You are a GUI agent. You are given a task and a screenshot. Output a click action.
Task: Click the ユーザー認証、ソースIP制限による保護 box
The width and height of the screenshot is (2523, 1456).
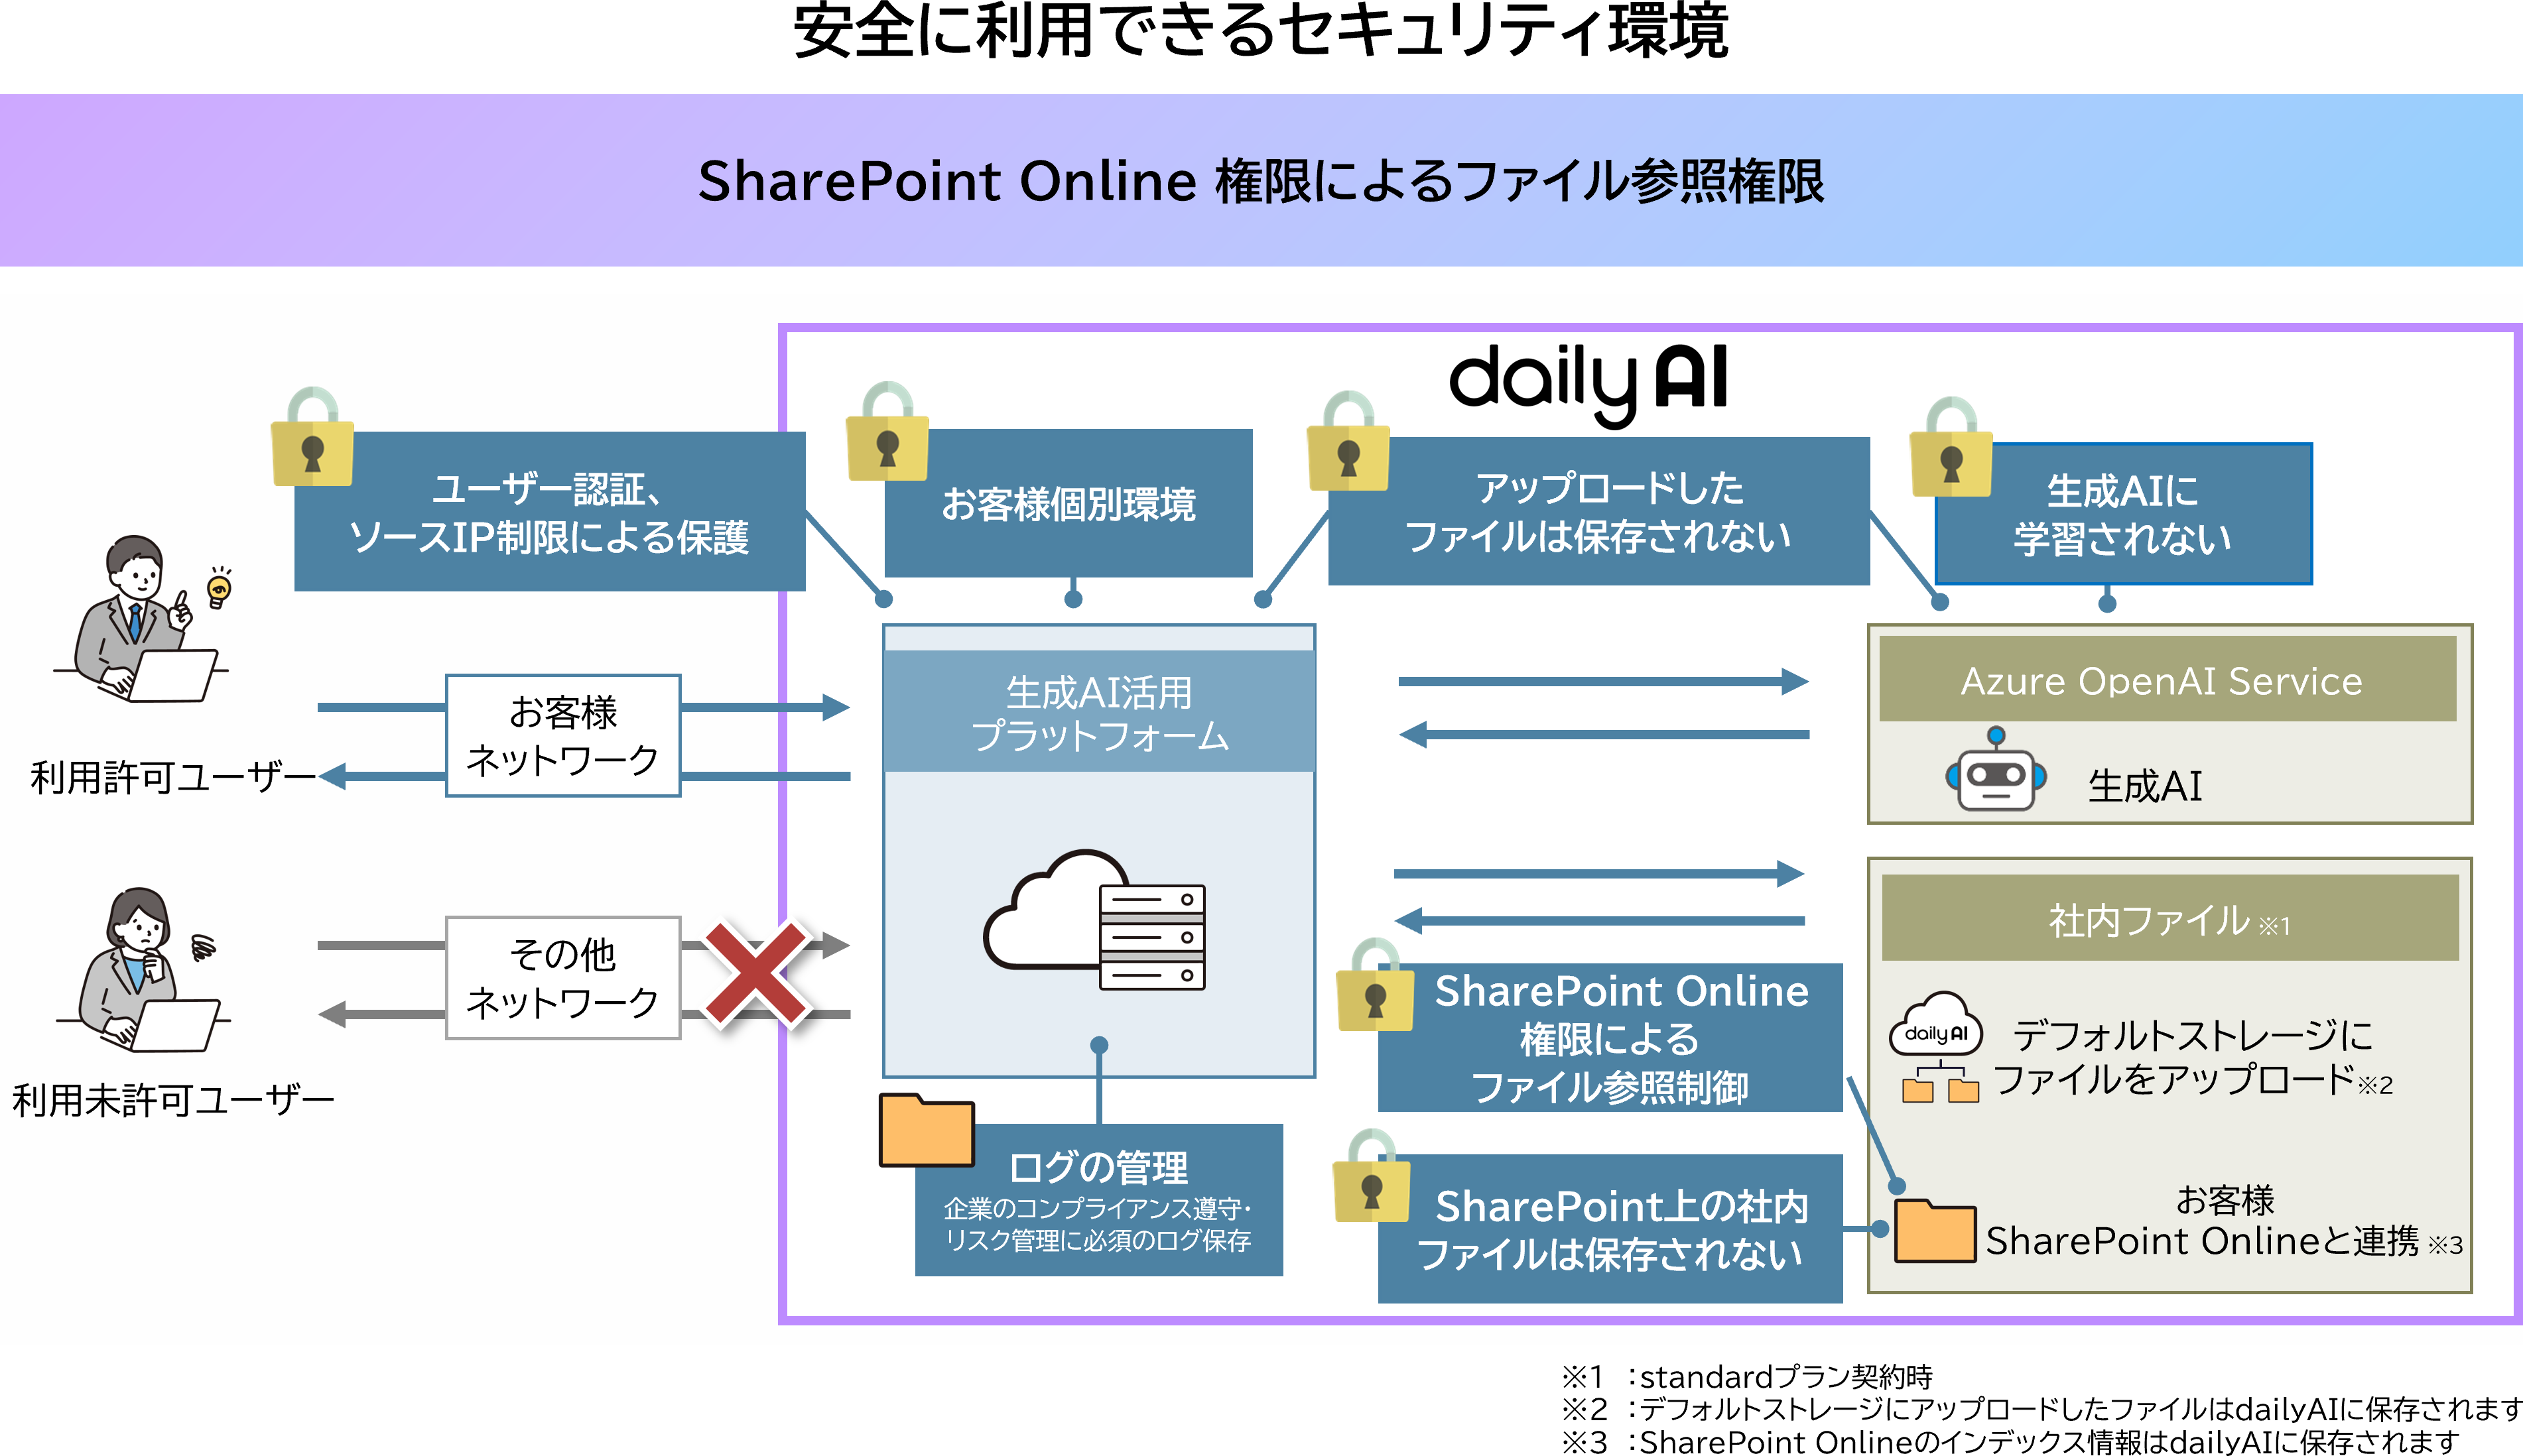click(x=549, y=511)
